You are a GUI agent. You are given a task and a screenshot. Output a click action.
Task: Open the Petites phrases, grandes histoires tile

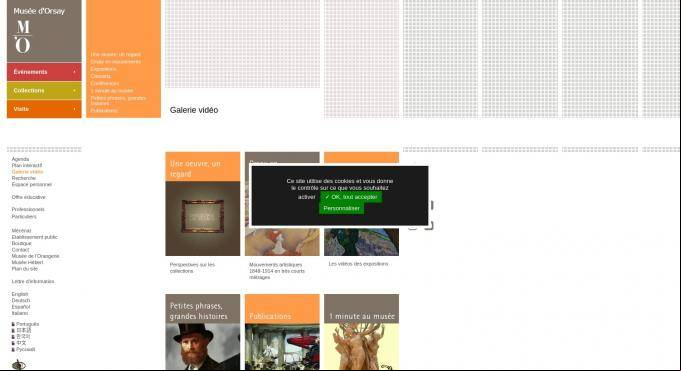tap(202, 332)
